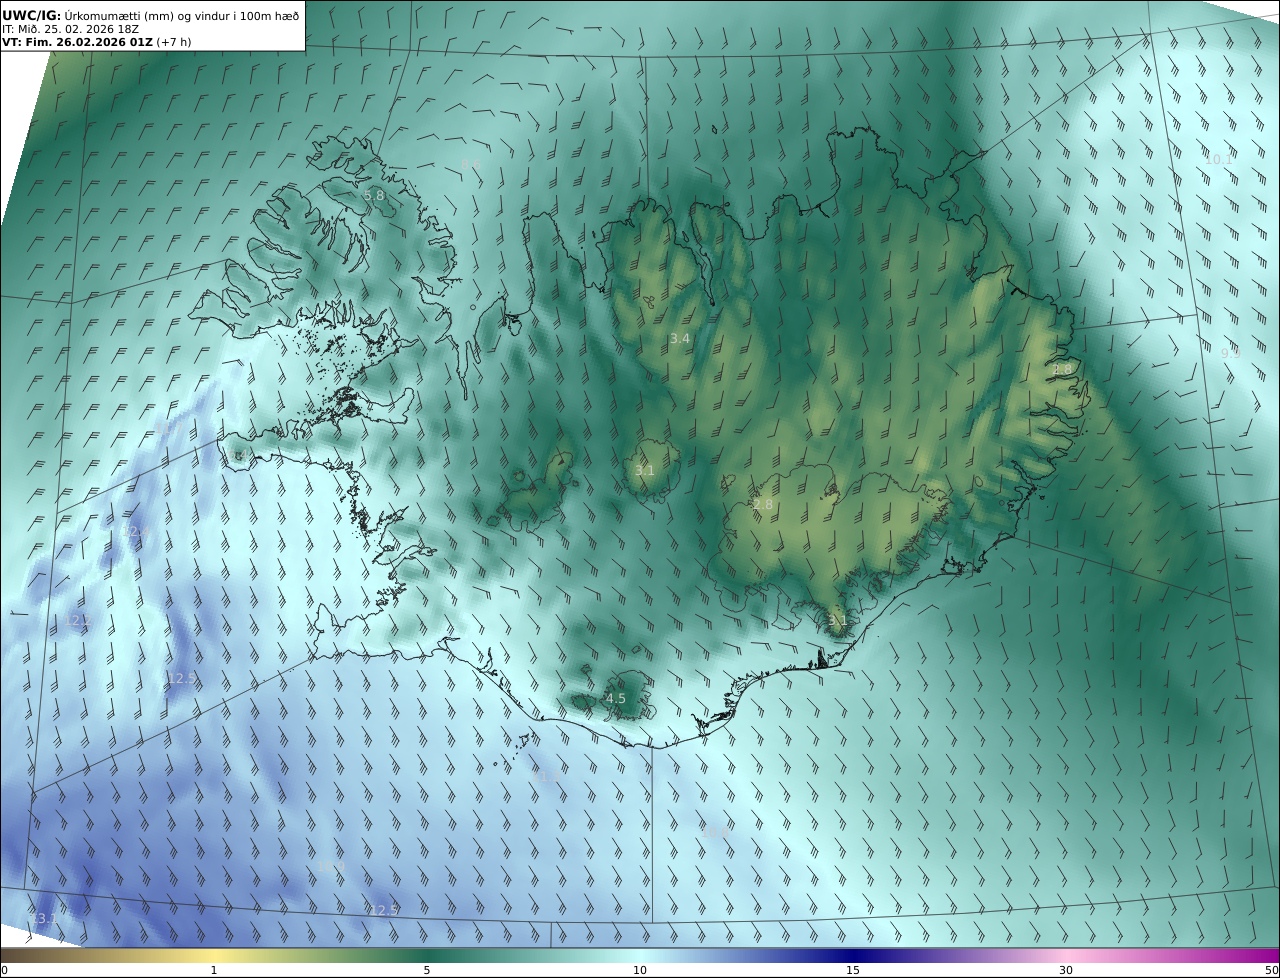Click the colorbar tick label 1
This screenshot has height=978, width=1280.
(x=214, y=970)
